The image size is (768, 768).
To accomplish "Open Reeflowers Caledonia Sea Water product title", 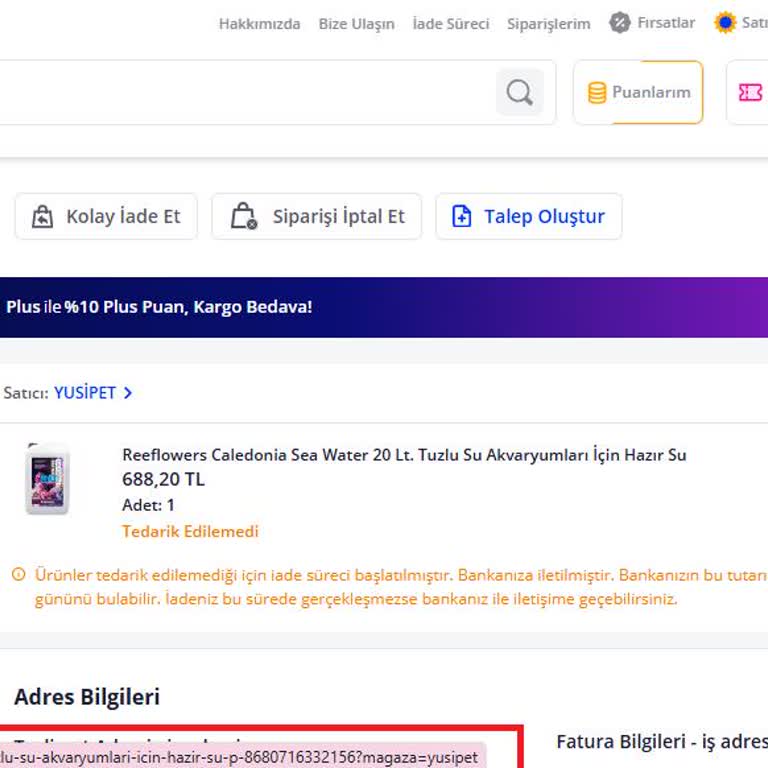I will (404, 455).
